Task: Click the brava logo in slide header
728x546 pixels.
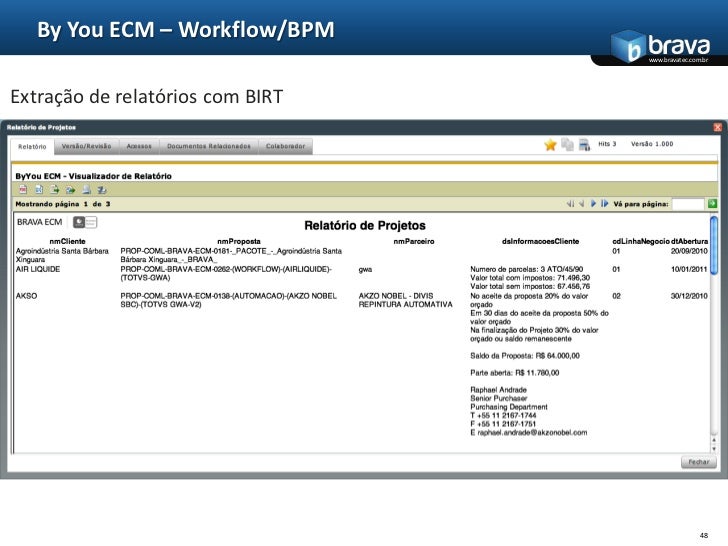Action: pyautogui.click(x=660, y=47)
